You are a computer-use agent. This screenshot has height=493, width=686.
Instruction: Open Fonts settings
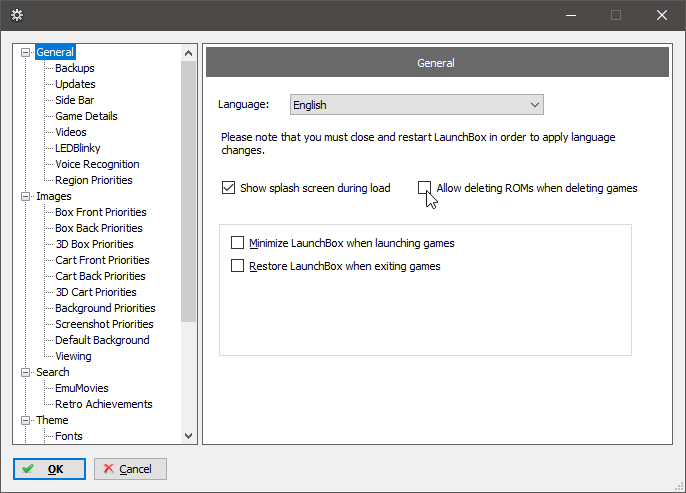[69, 436]
